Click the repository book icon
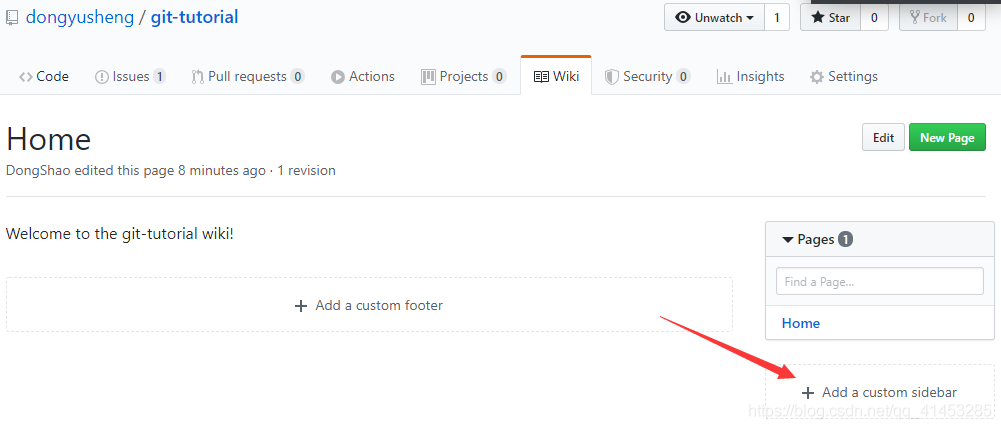Image resolution: width=1001 pixels, height=429 pixels. (12, 18)
